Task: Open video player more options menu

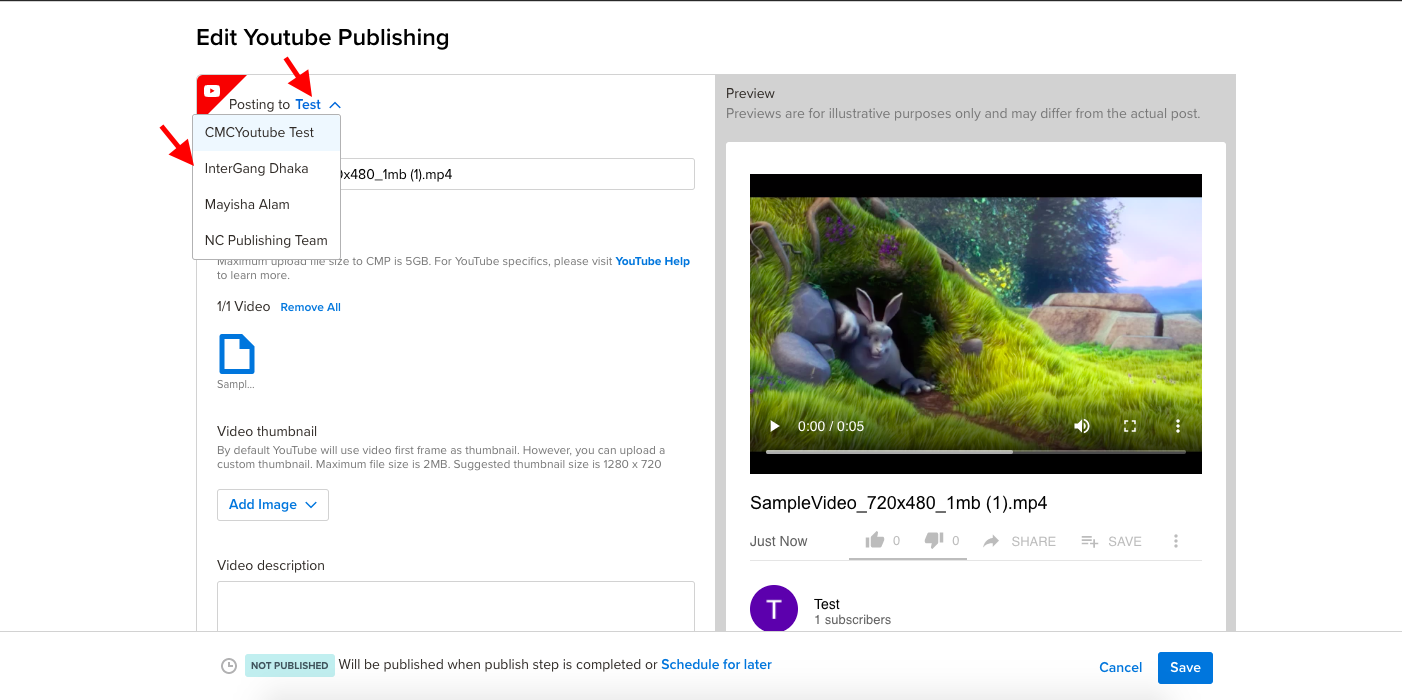Action: click(x=1178, y=426)
